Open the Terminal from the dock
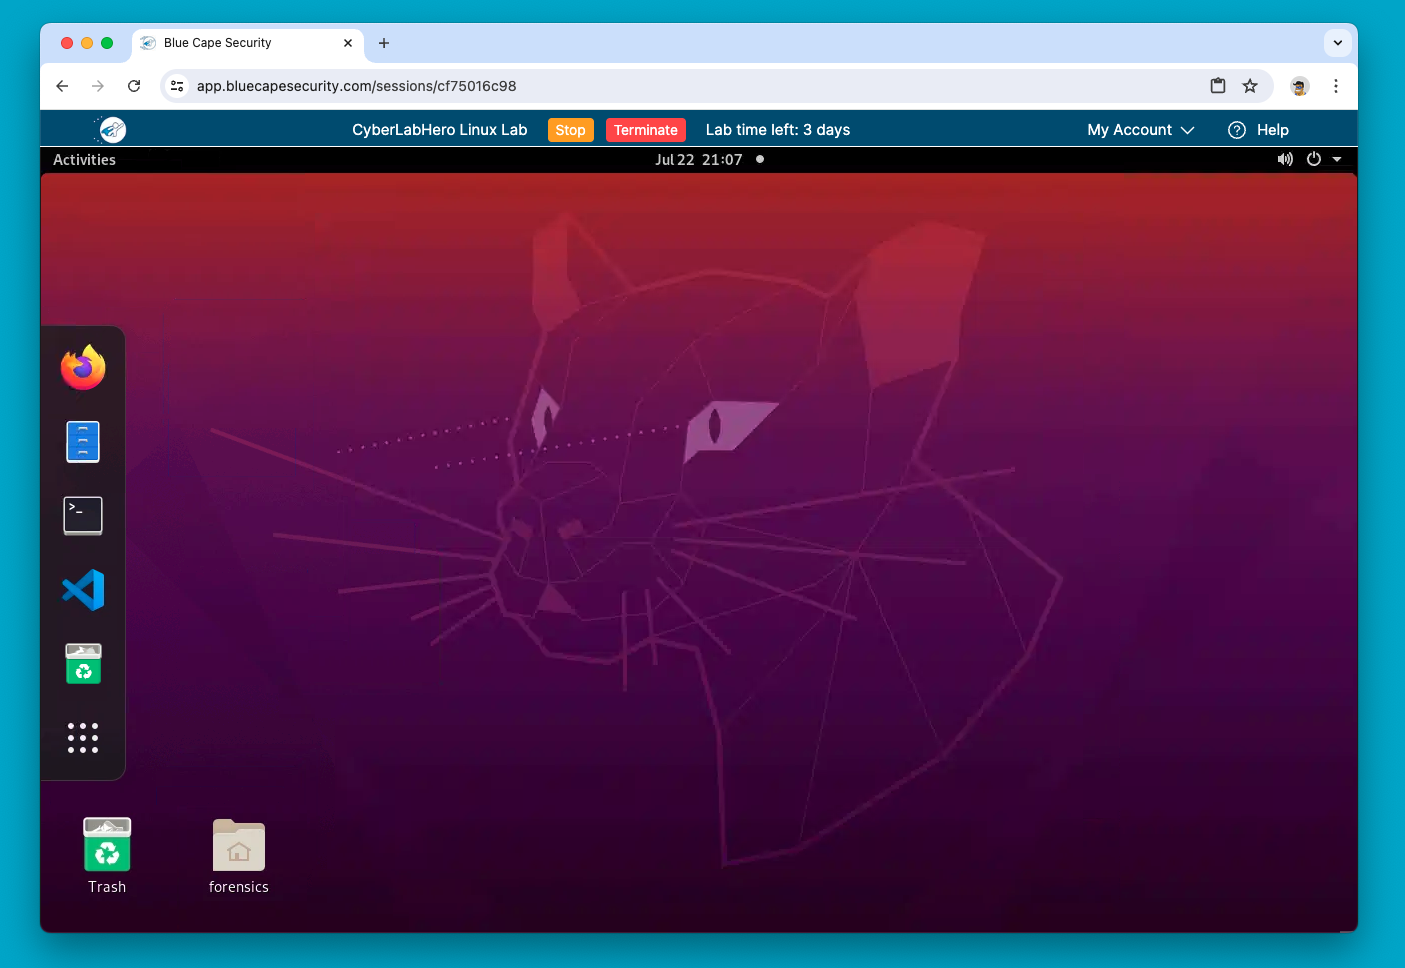Image resolution: width=1405 pixels, height=968 pixels. 83,516
